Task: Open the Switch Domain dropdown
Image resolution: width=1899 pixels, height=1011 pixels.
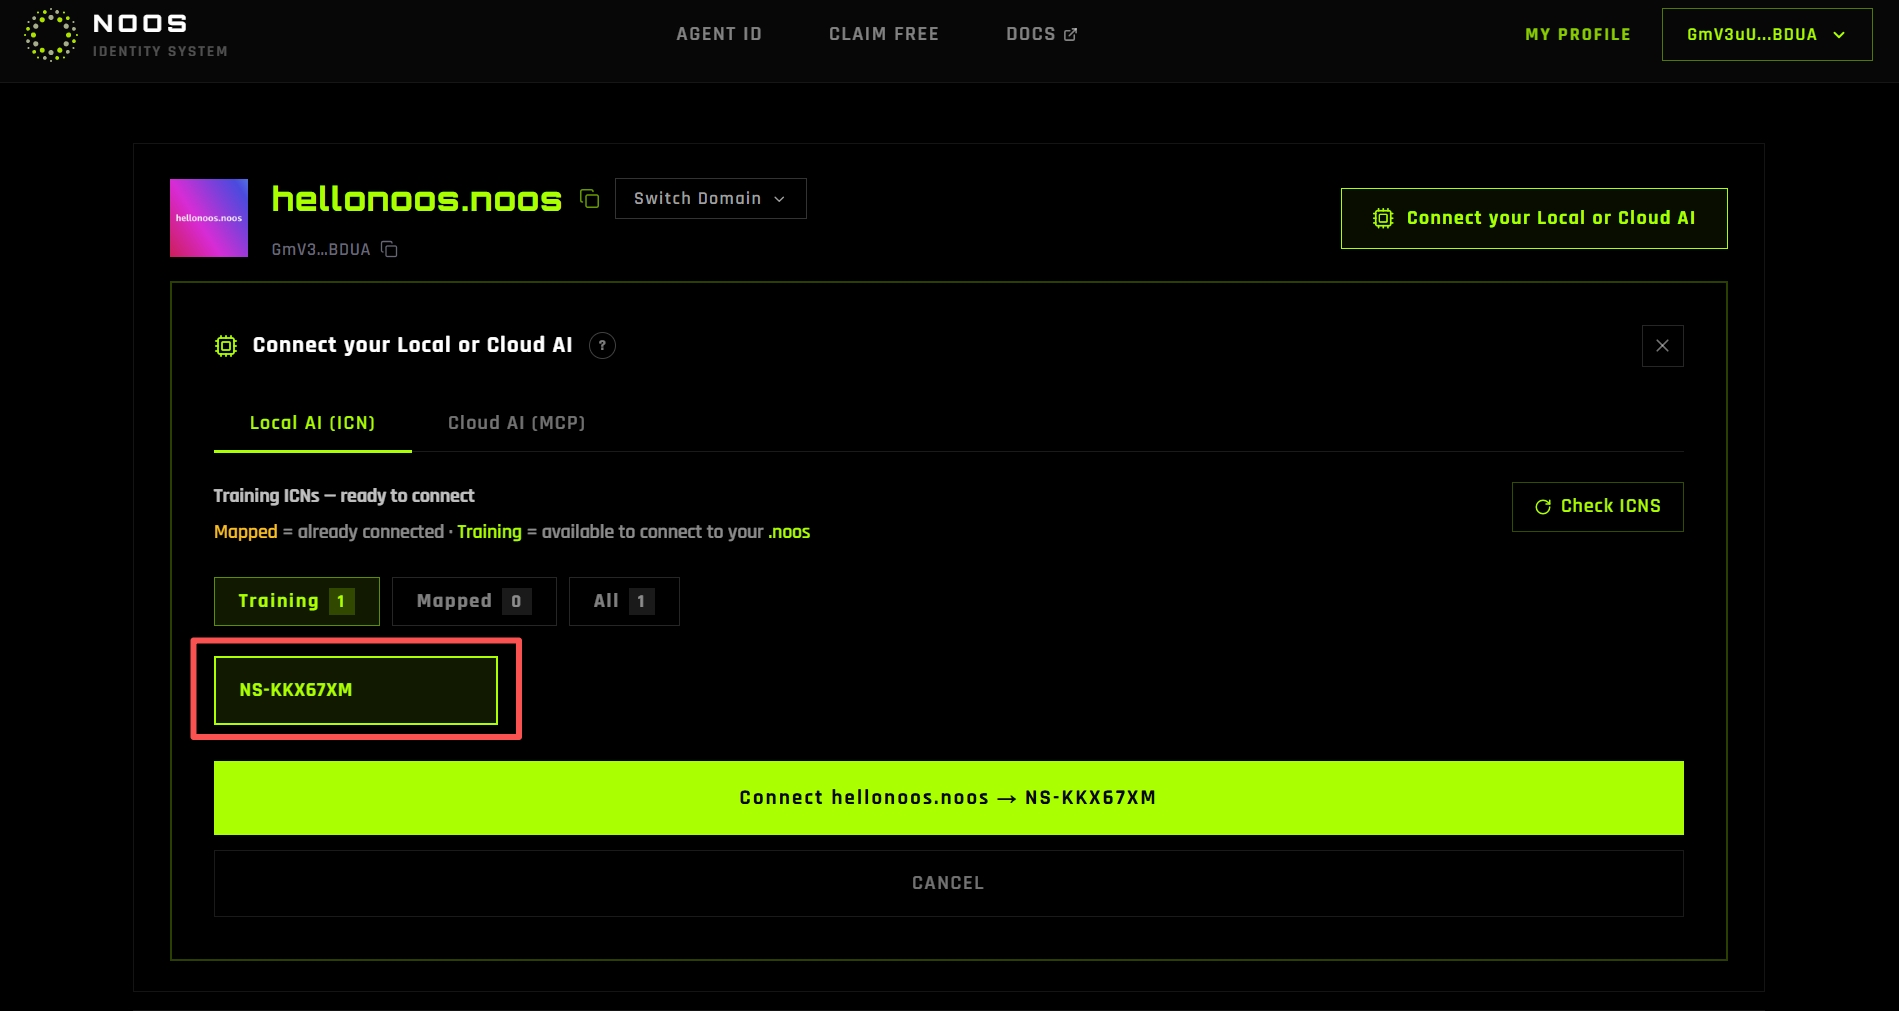Action: click(x=710, y=198)
